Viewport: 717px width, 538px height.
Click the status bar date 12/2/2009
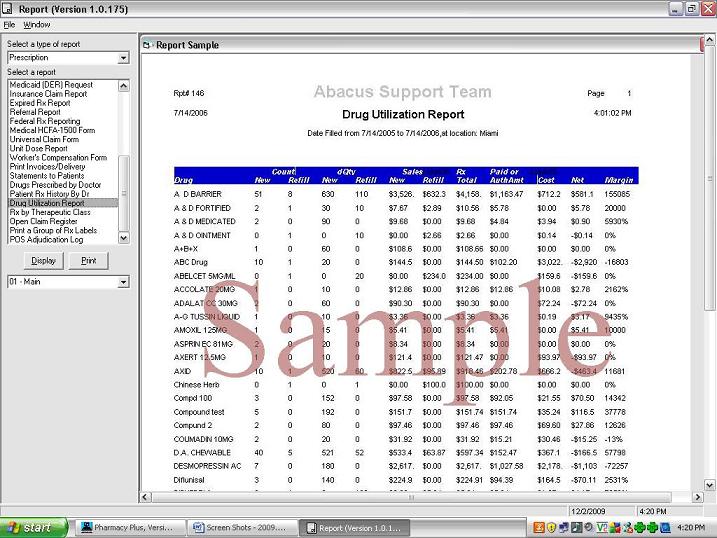[588, 511]
